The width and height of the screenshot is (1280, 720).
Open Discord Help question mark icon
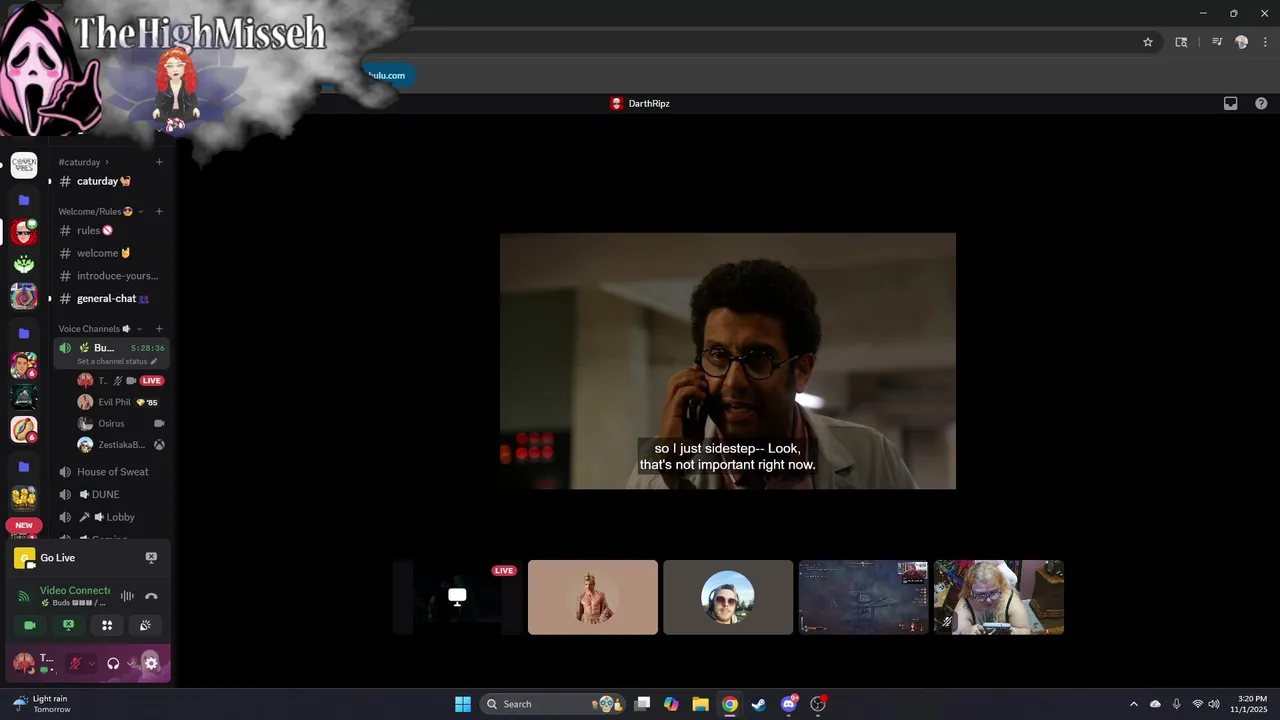click(1261, 103)
